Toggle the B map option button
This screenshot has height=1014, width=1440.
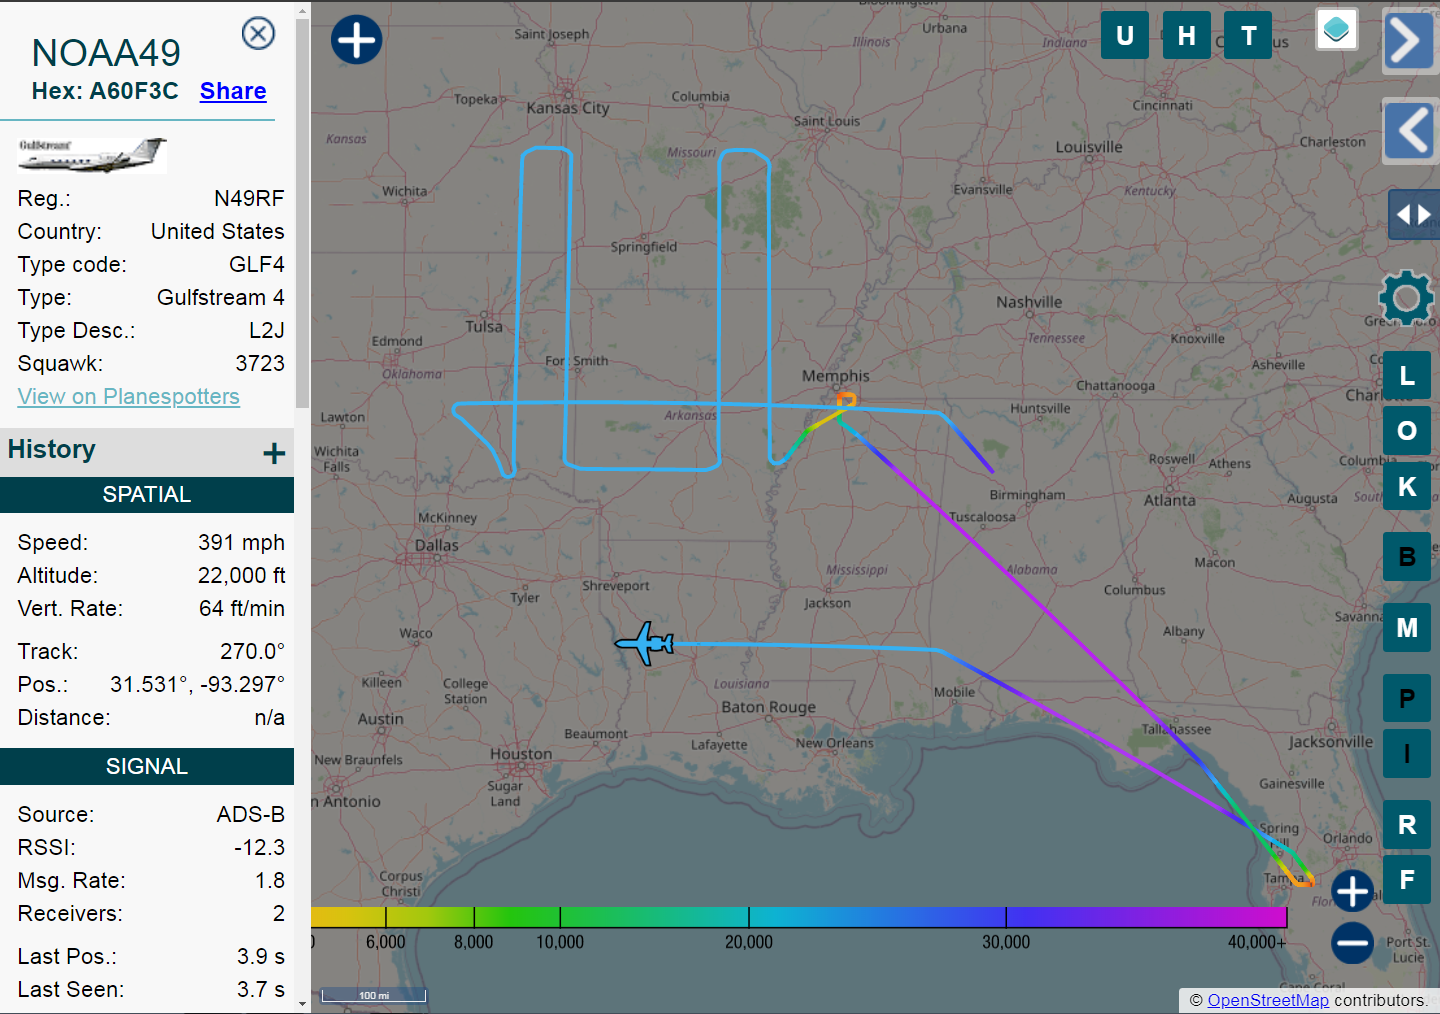[x=1407, y=557]
